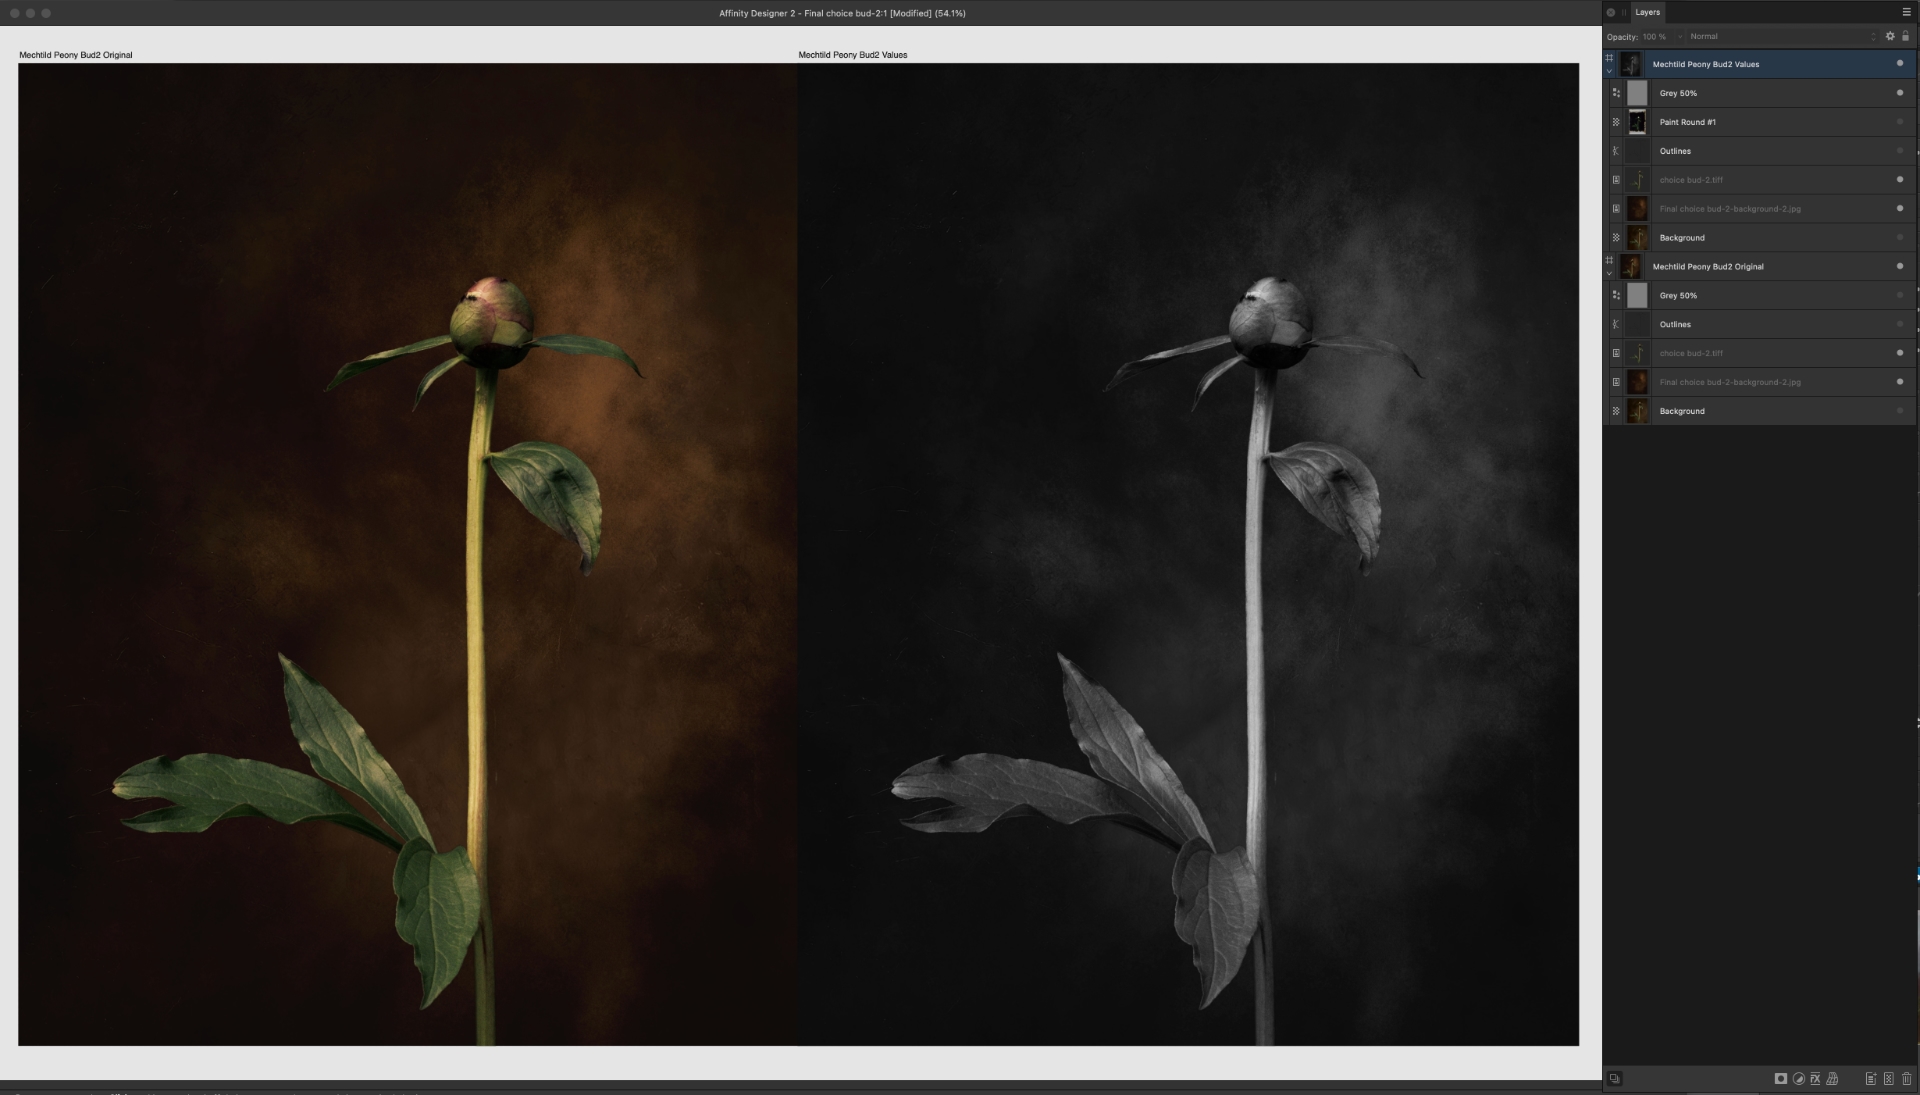1920x1095 pixels.
Task: Click the Edit All Layers icon
Action: click(1614, 1079)
